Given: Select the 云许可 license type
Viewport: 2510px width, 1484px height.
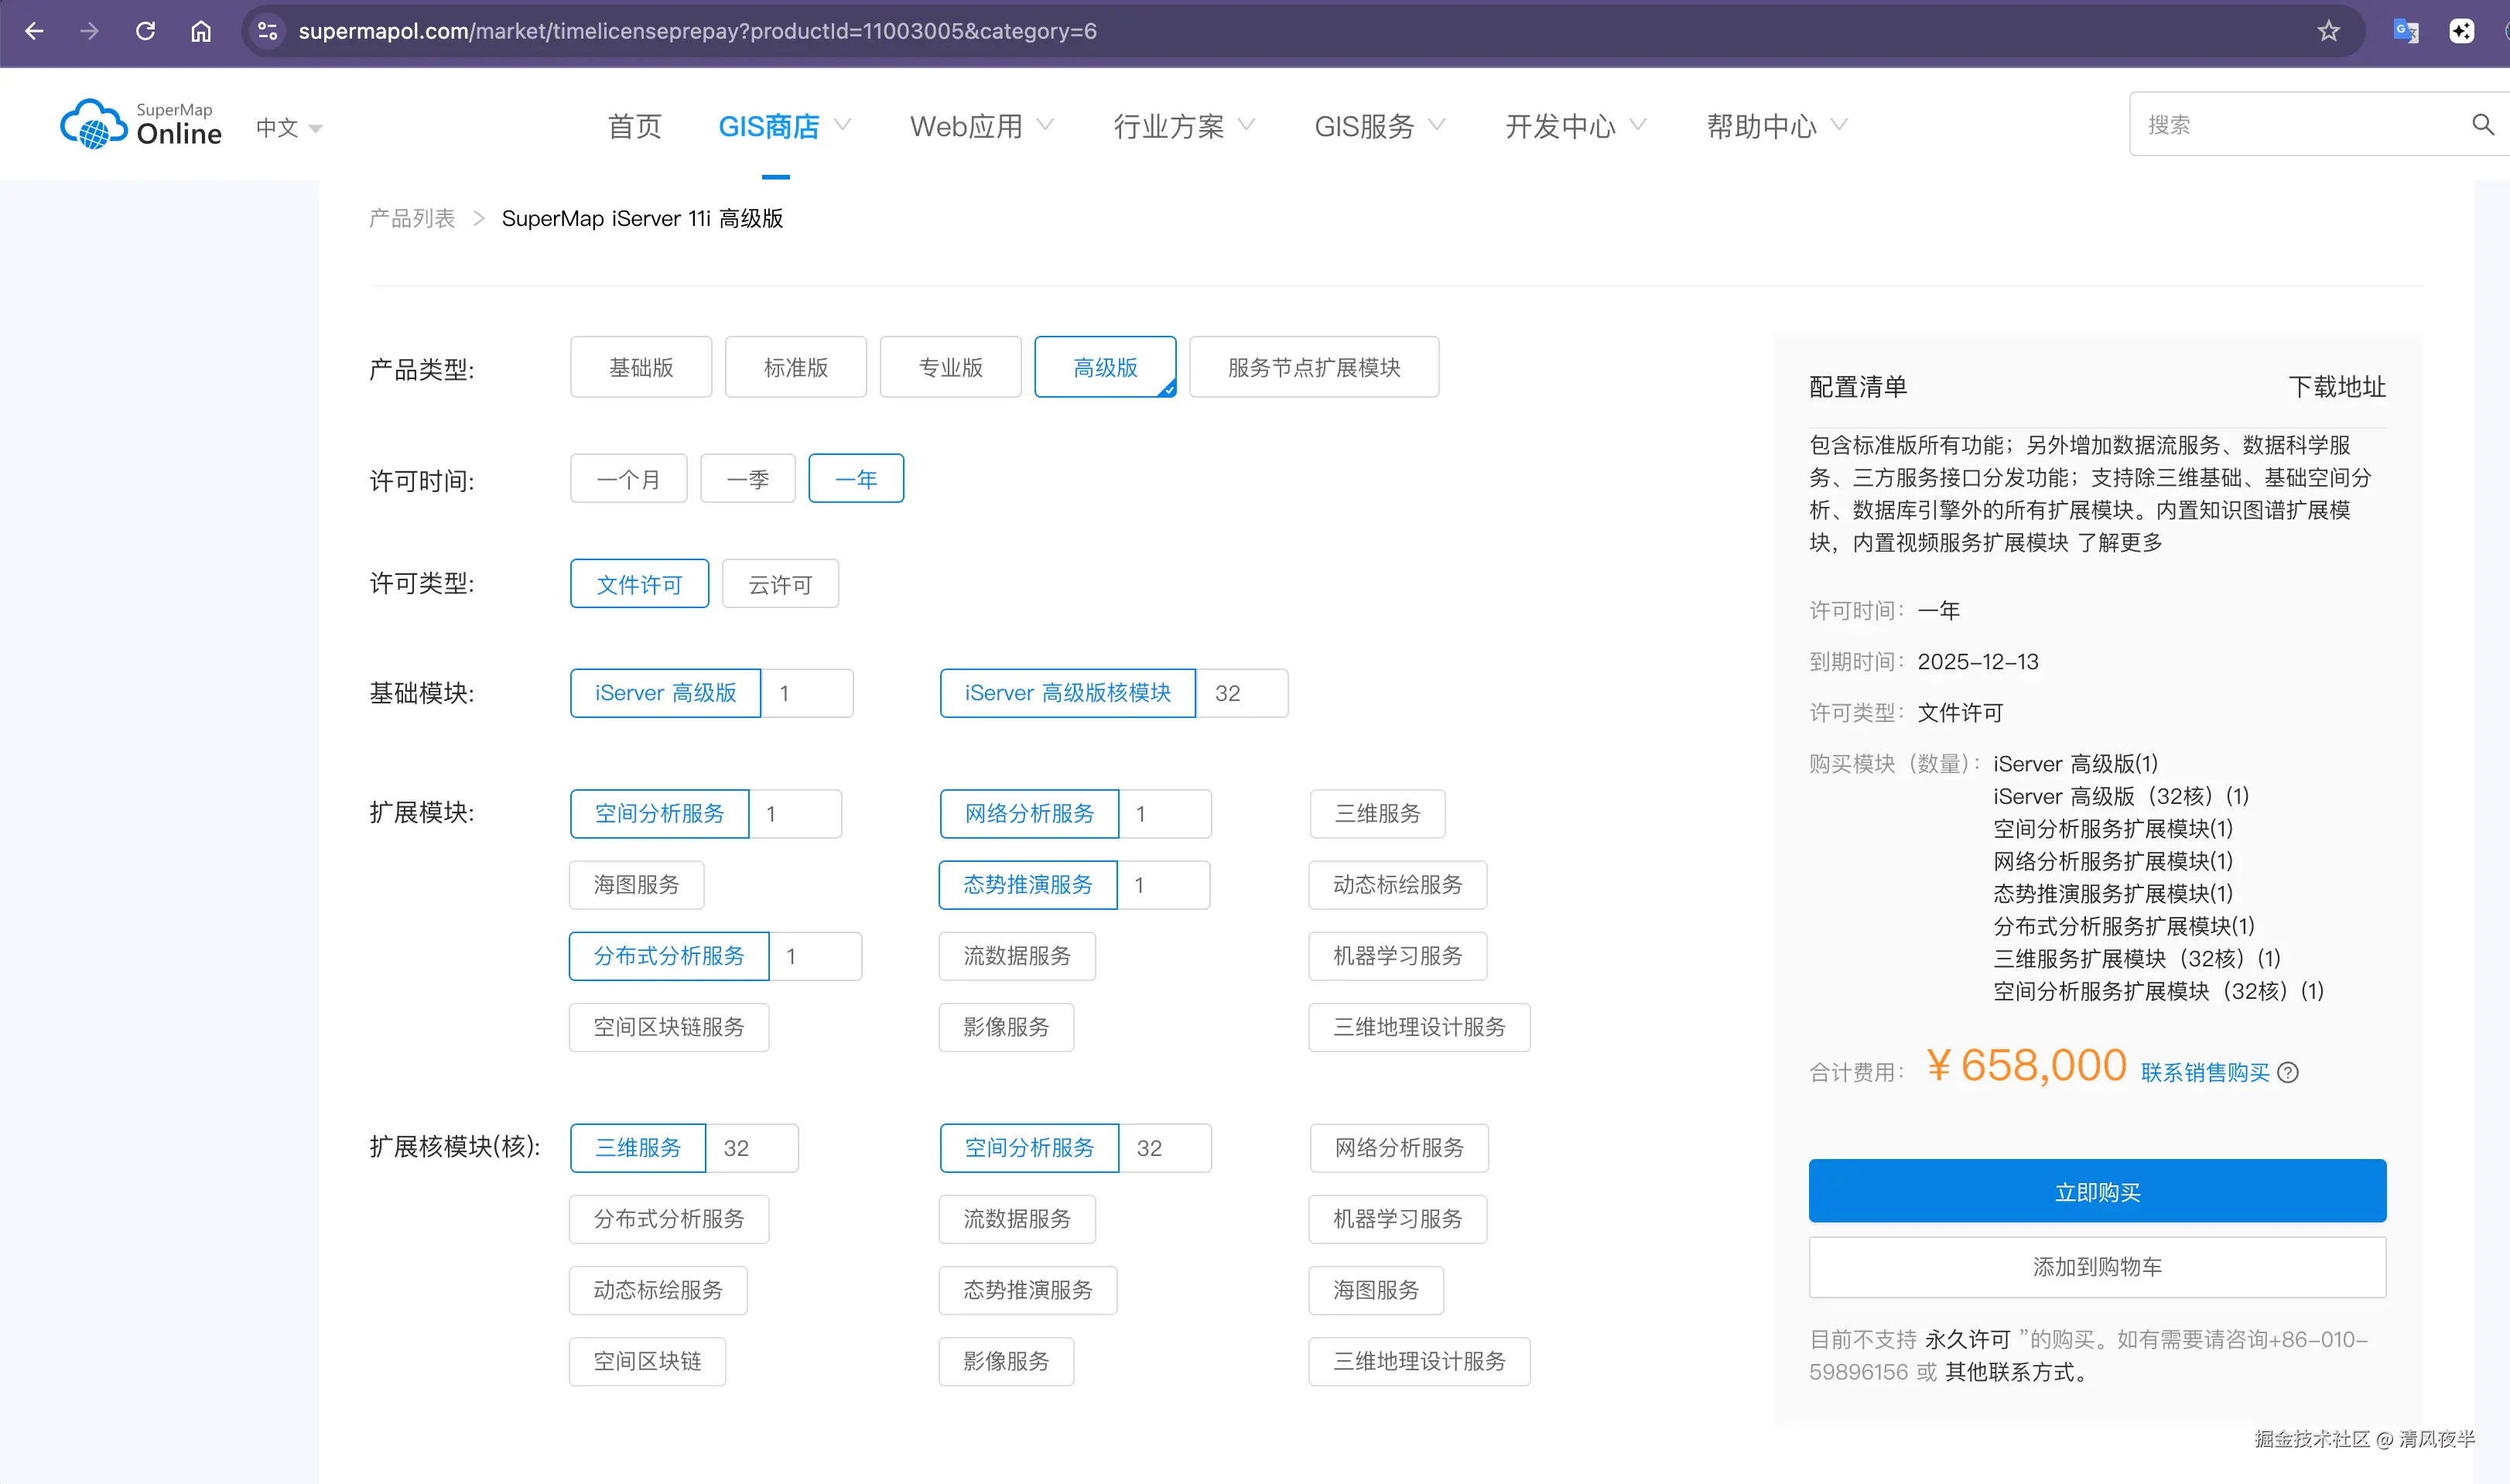Looking at the screenshot, I should click(780, 584).
